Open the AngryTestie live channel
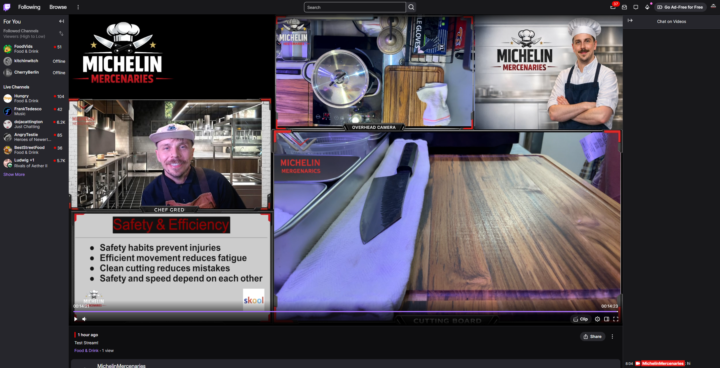This screenshot has height=368, width=720. (34, 137)
